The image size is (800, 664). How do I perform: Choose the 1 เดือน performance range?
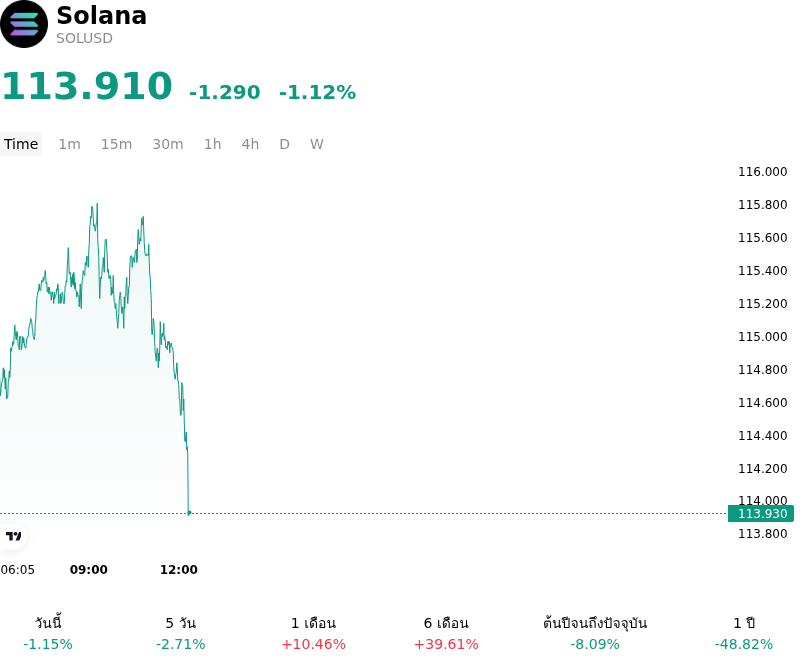coord(313,633)
